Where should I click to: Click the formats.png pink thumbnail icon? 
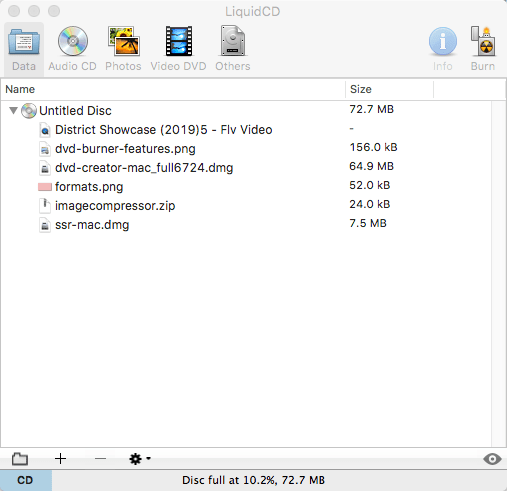45,187
